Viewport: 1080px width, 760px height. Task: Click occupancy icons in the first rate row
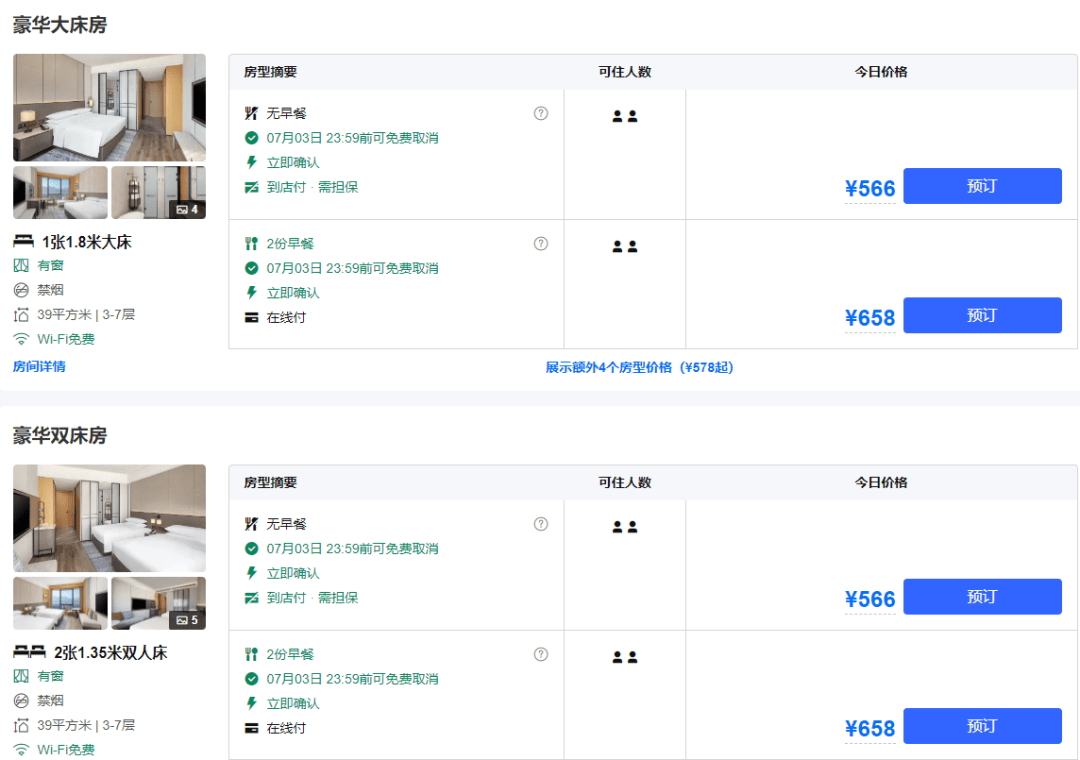pyautogui.click(x=625, y=116)
